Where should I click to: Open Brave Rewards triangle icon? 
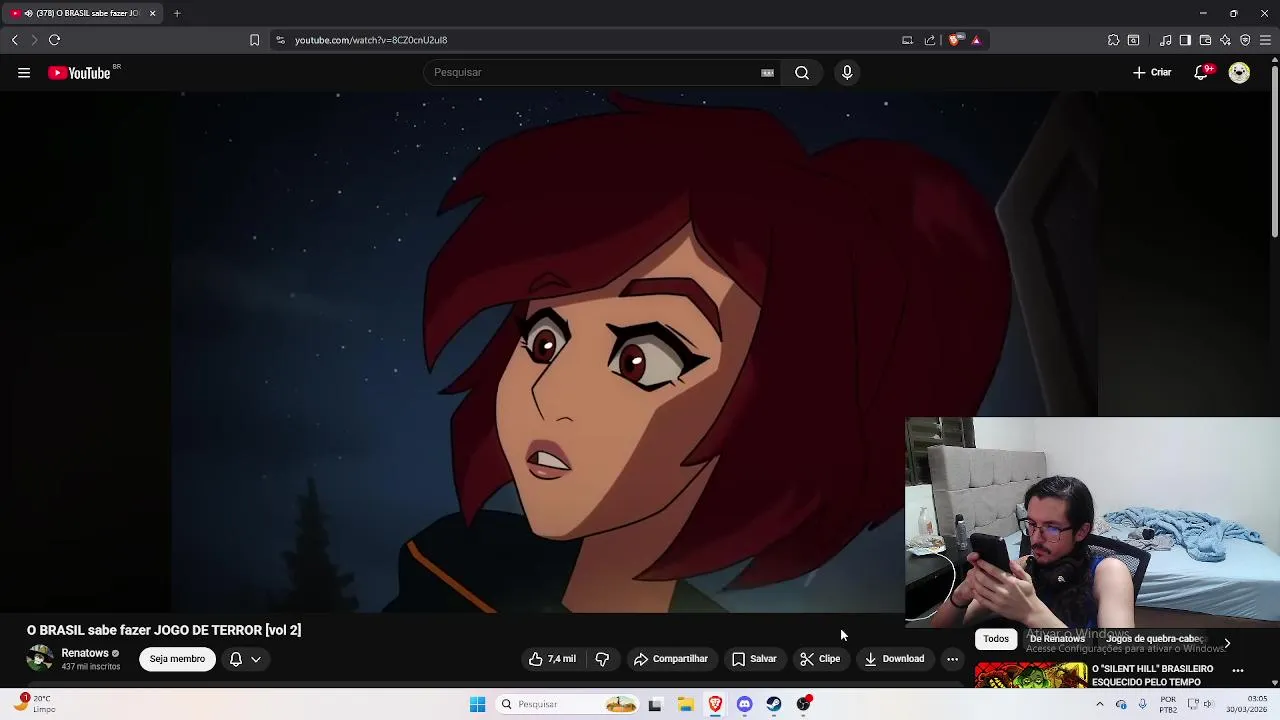(x=976, y=40)
